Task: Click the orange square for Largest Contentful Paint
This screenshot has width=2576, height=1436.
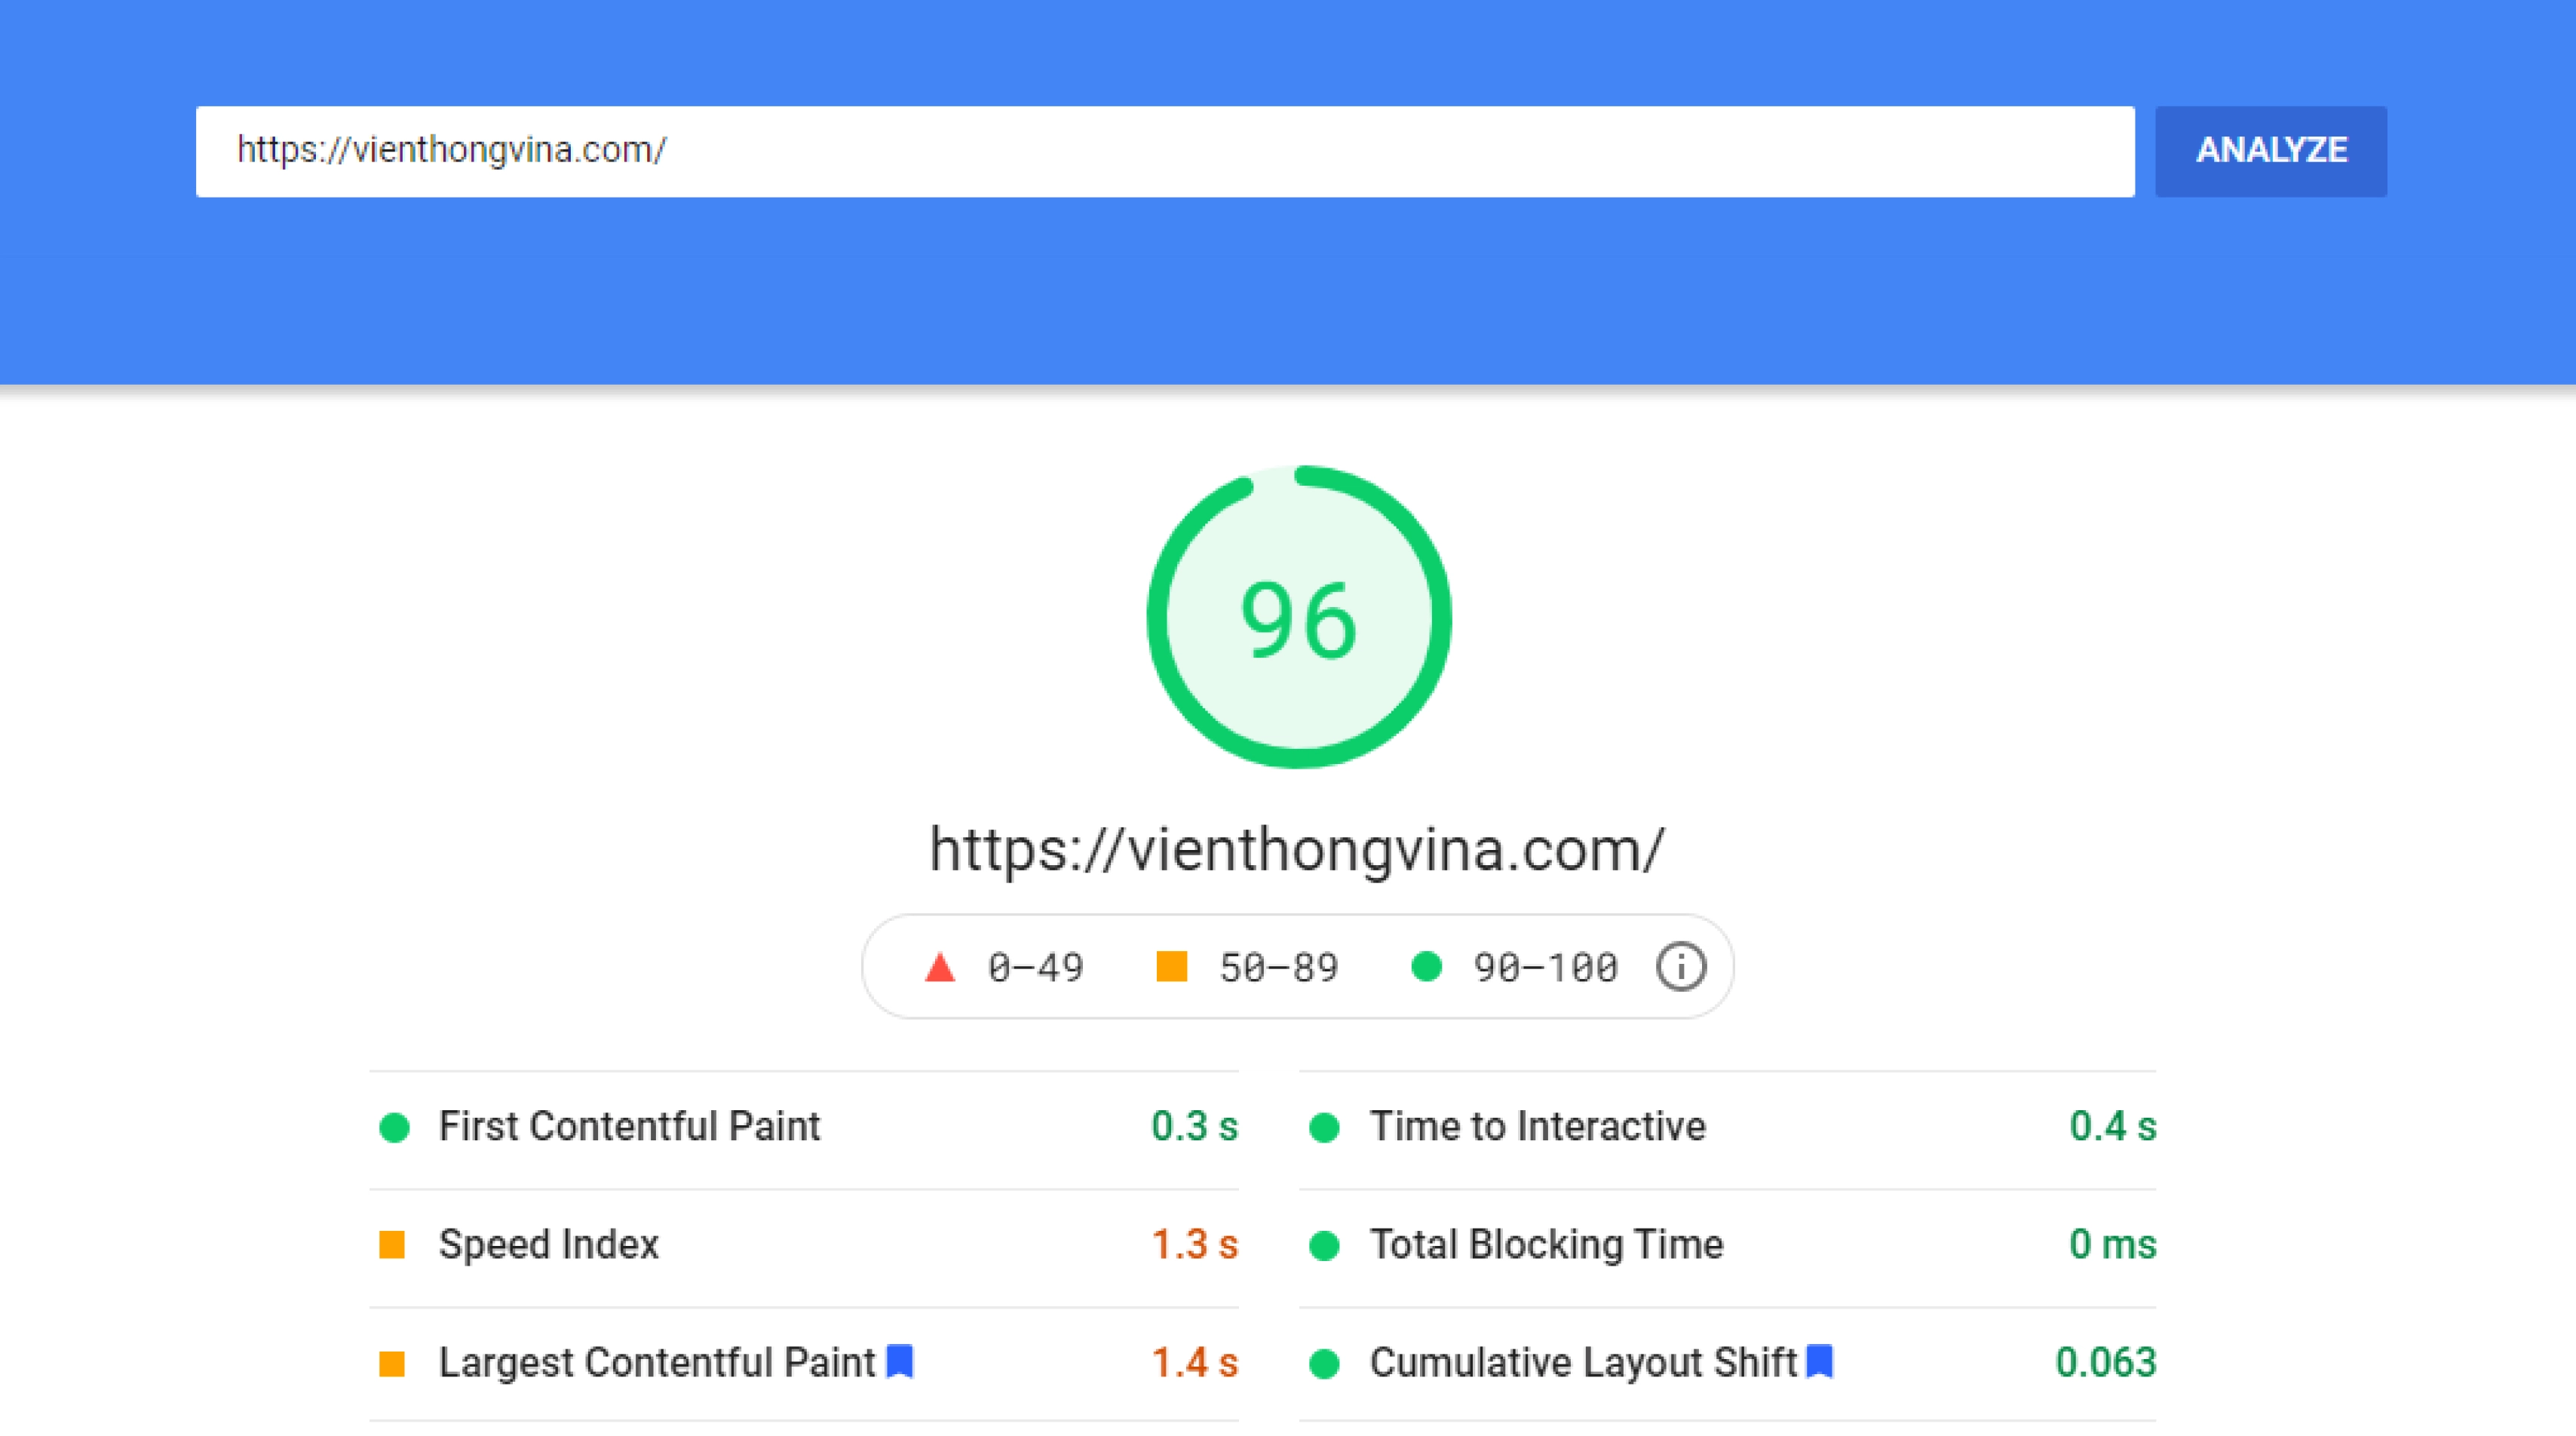Action: 392,1363
